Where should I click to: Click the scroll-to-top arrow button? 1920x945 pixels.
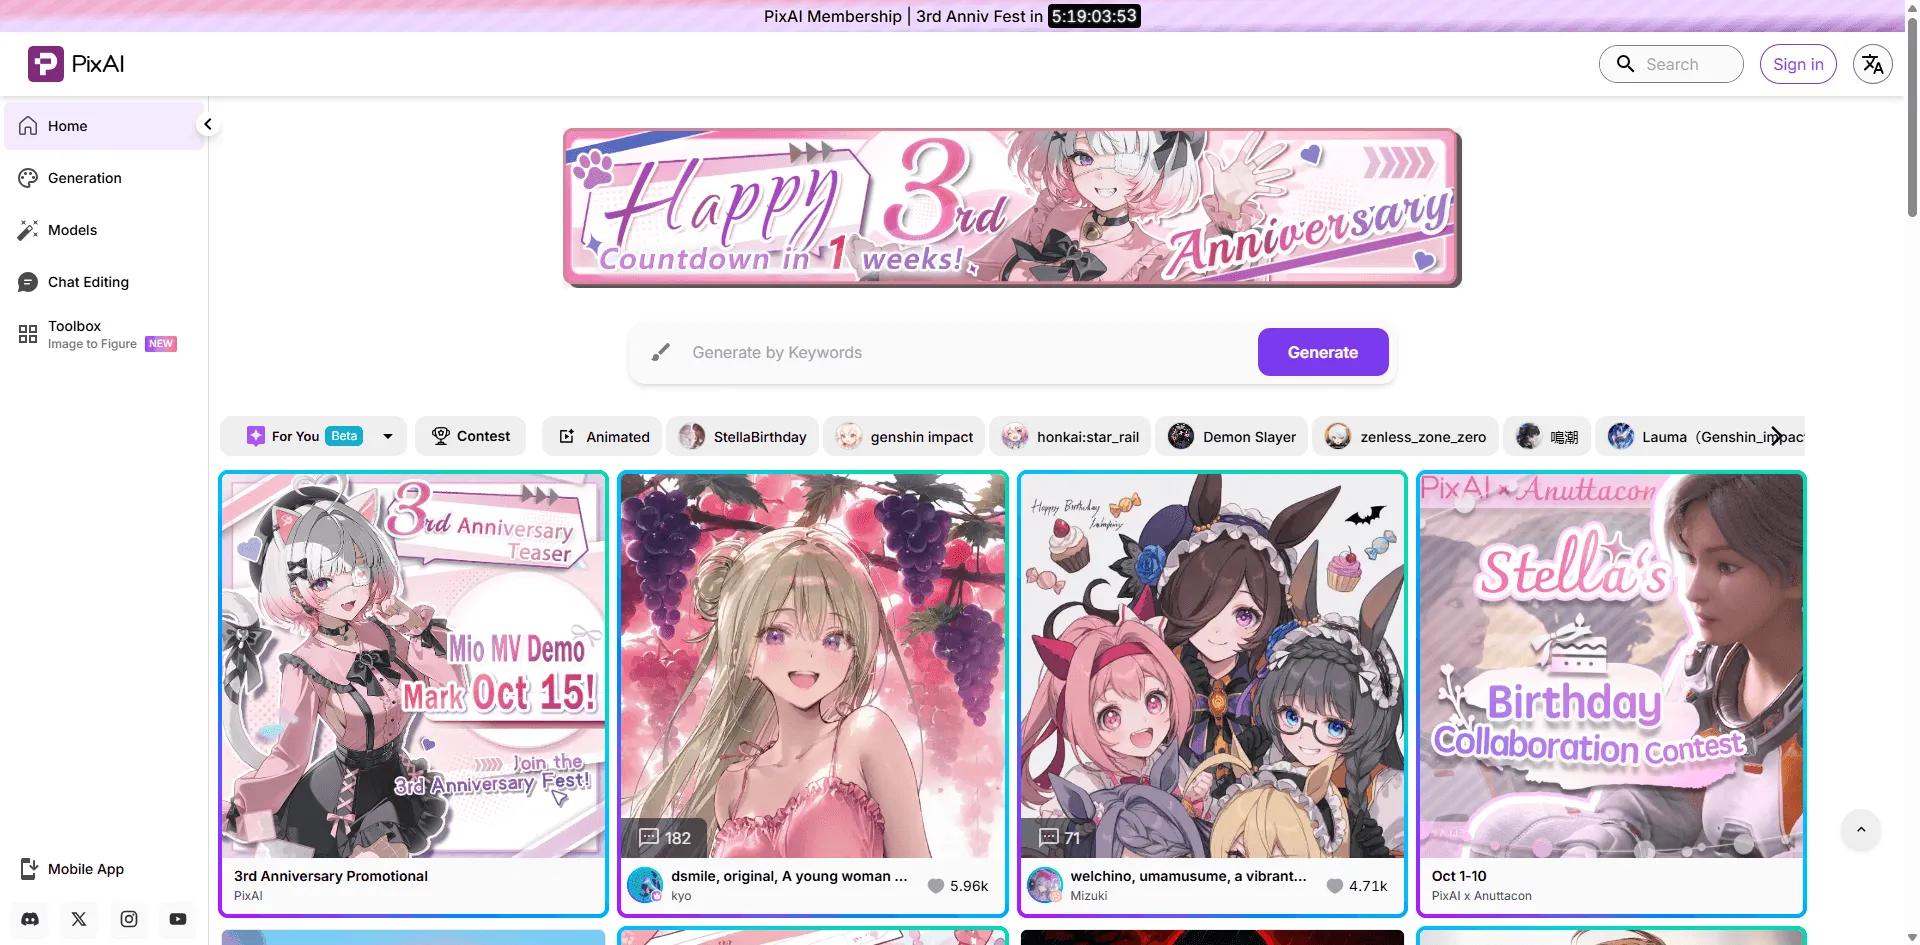coord(1860,830)
